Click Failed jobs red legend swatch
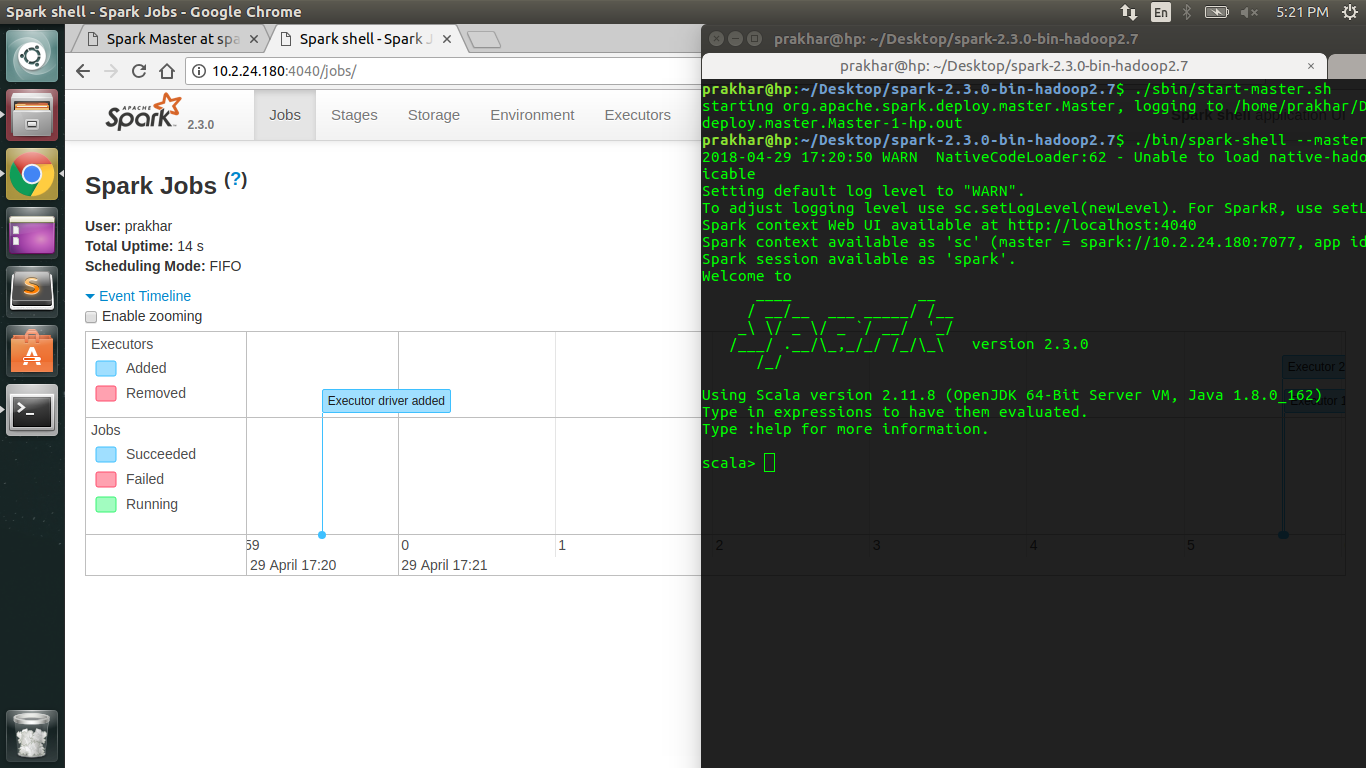This screenshot has height=768, width=1366. coord(106,479)
